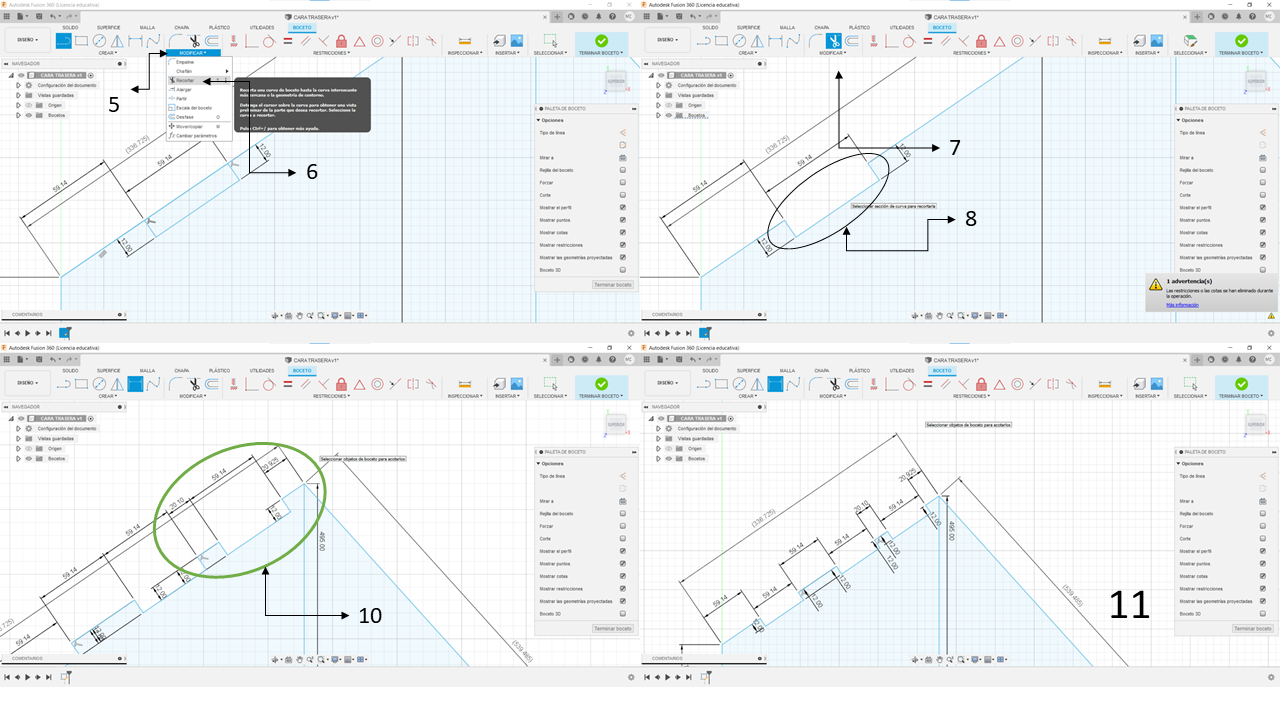This screenshot has width=1280, height=720.
Task: Open the Más información warning link
Action: coord(1181,304)
